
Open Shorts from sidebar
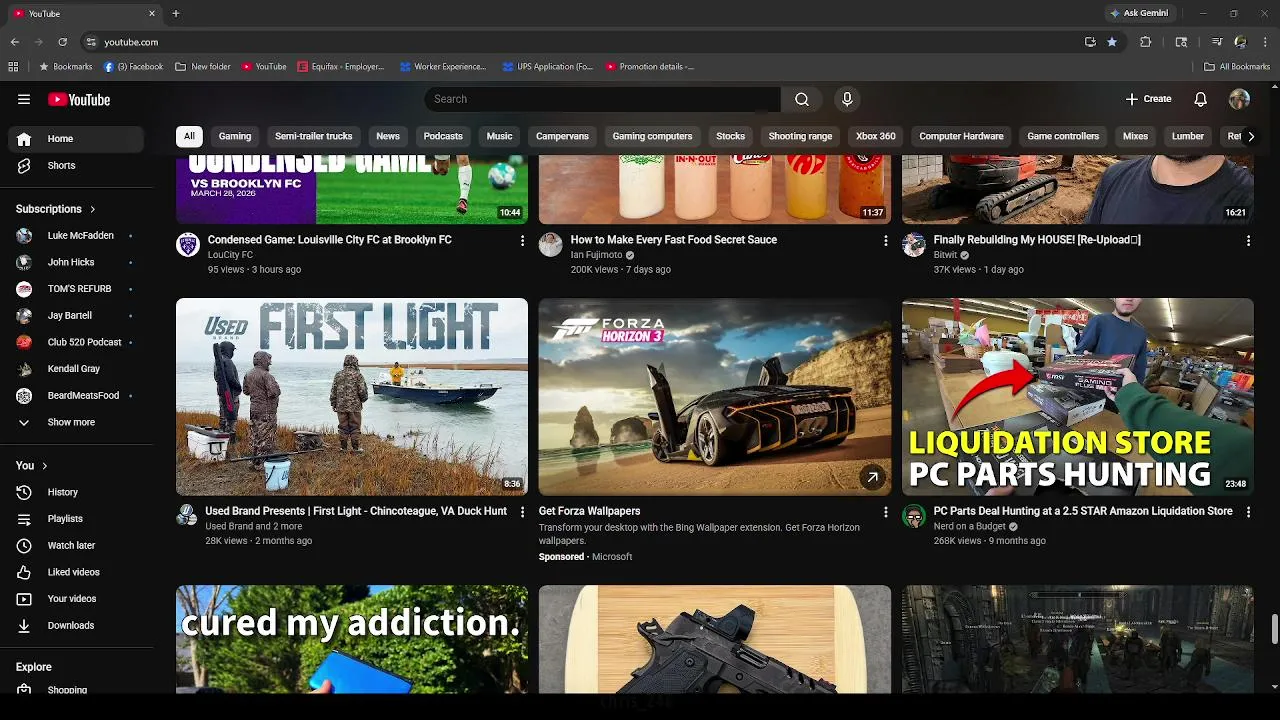click(x=76, y=165)
